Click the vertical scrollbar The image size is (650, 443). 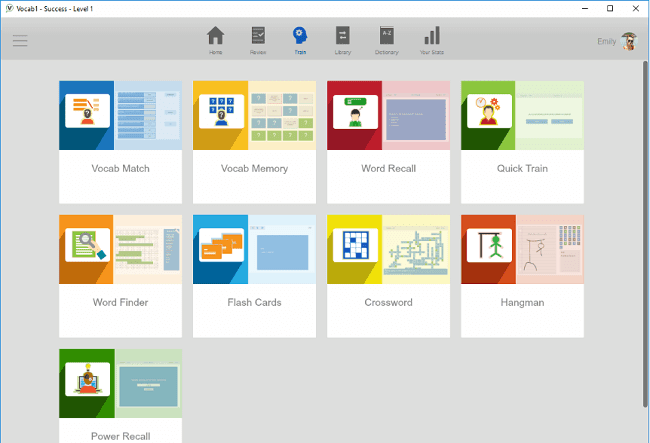click(x=645, y=234)
